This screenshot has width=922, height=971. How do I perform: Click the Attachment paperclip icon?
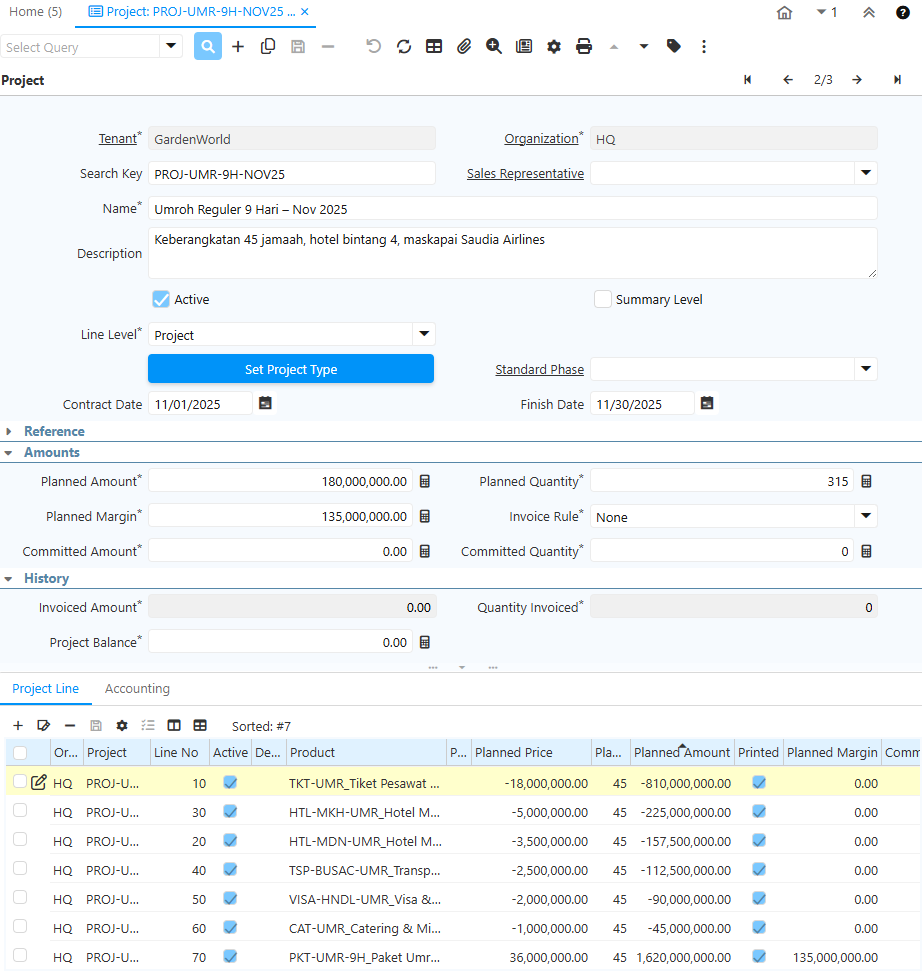coord(464,46)
